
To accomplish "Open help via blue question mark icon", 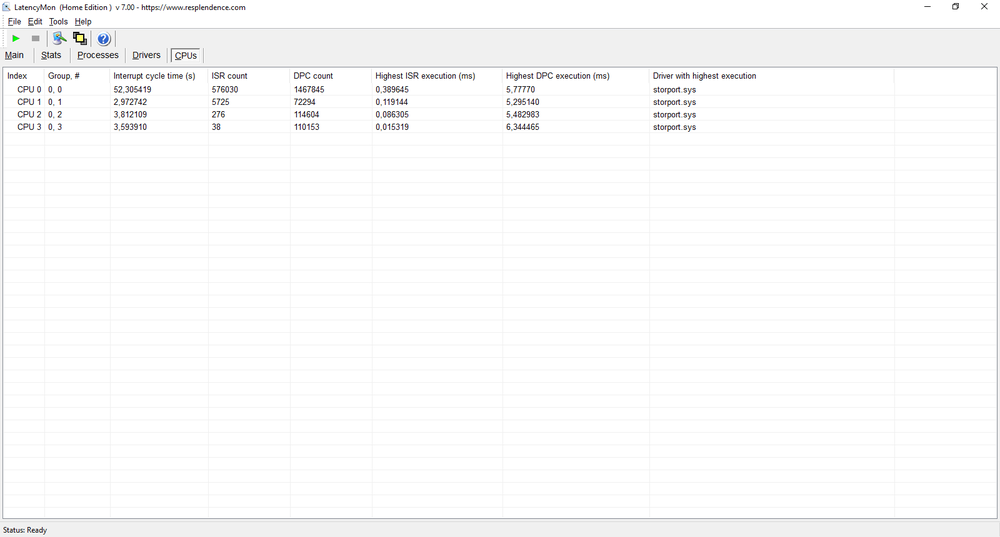I will pyautogui.click(x=104, y=38).
